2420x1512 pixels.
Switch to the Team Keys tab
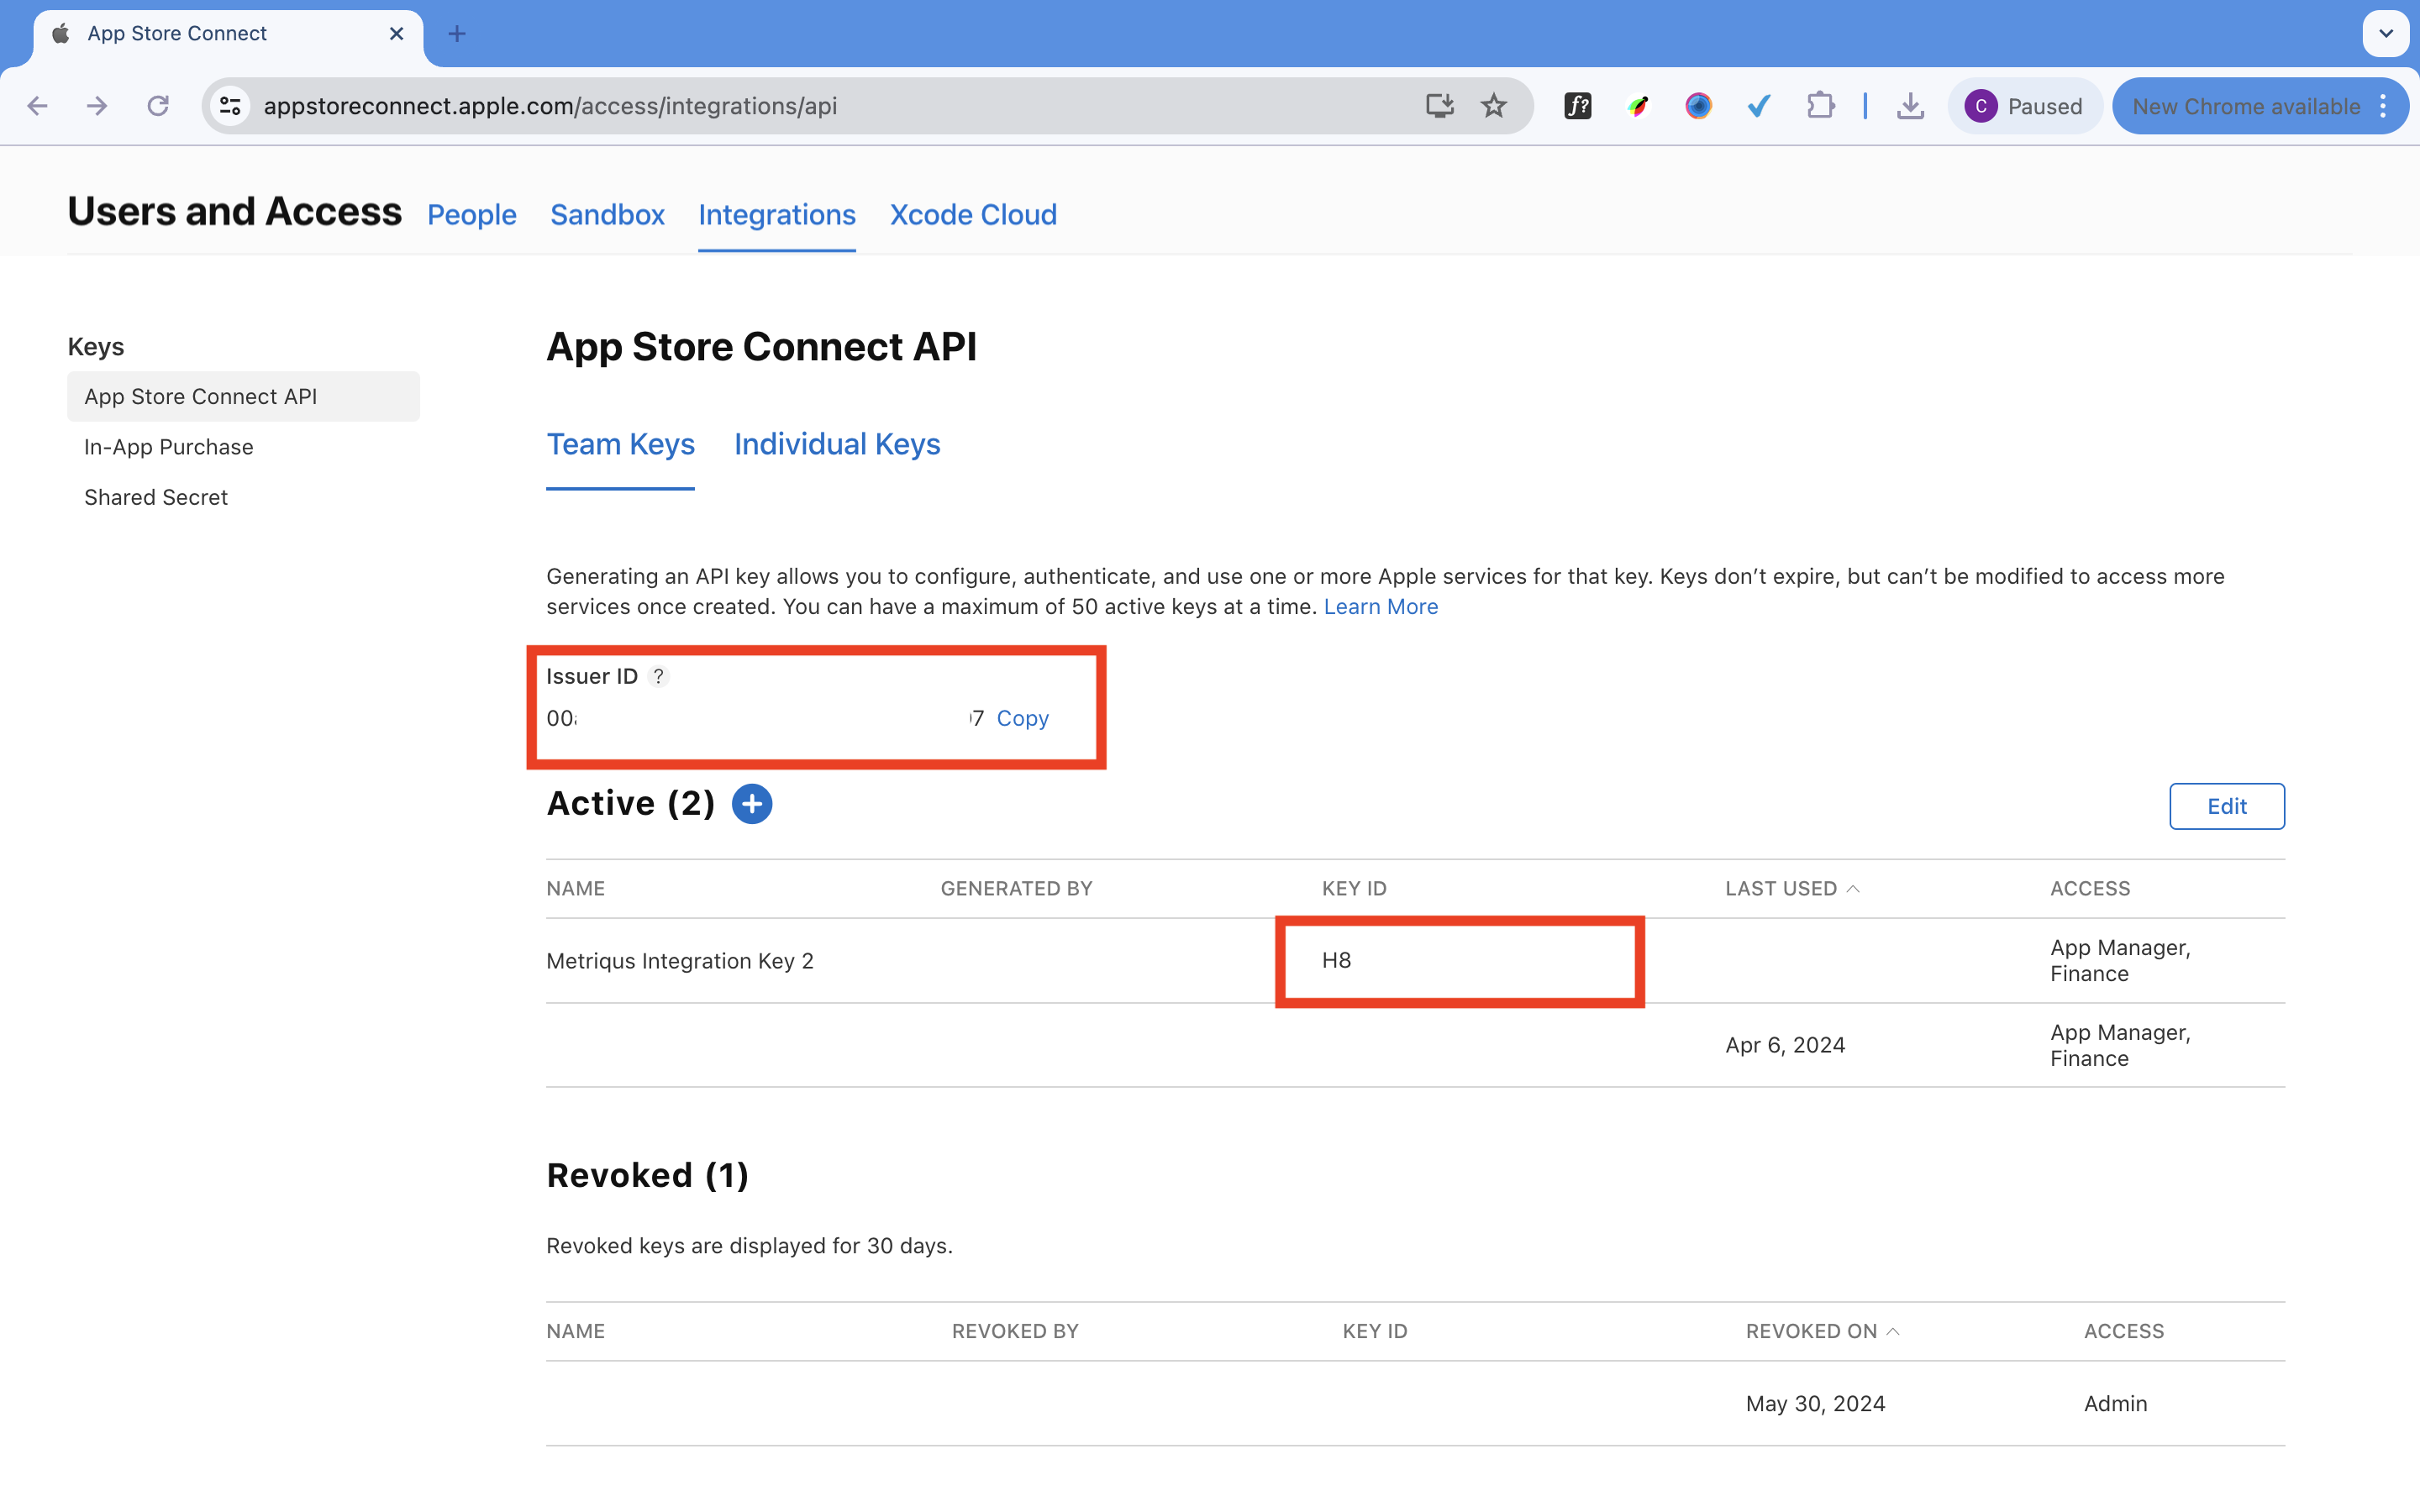620,444
